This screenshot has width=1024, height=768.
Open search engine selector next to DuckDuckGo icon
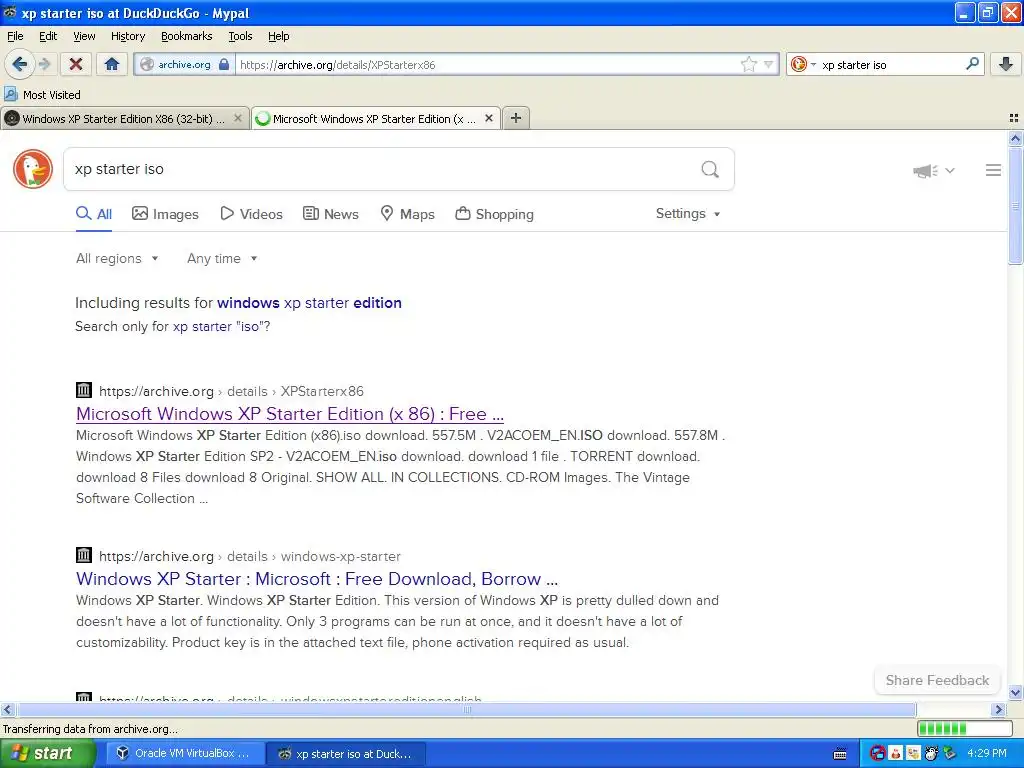[813, 64]
